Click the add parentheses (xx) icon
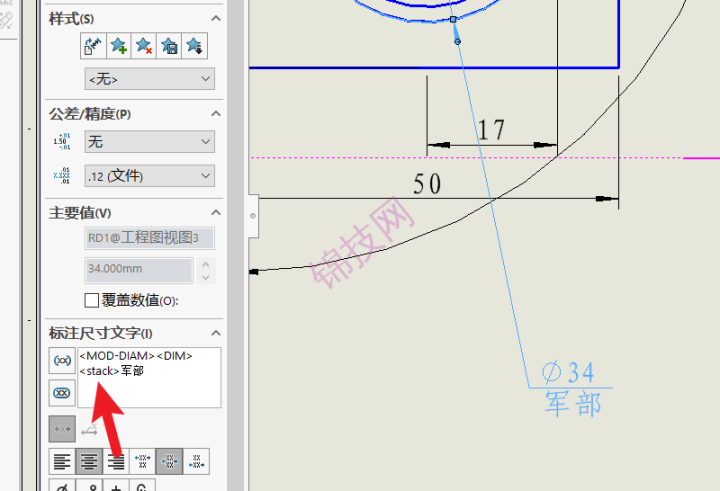The height and width of the screenshot is (491, 720). tap(62, 361)
